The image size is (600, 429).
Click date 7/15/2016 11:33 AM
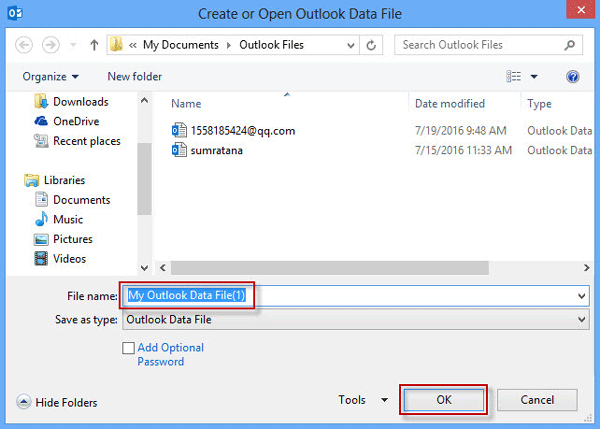point(463,150)
